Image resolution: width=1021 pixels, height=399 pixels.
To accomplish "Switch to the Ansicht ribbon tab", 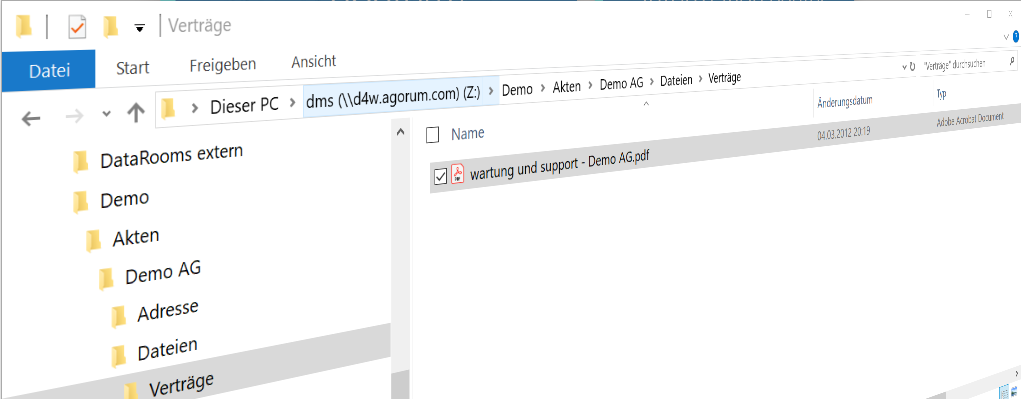I will (x=313, y=62).
